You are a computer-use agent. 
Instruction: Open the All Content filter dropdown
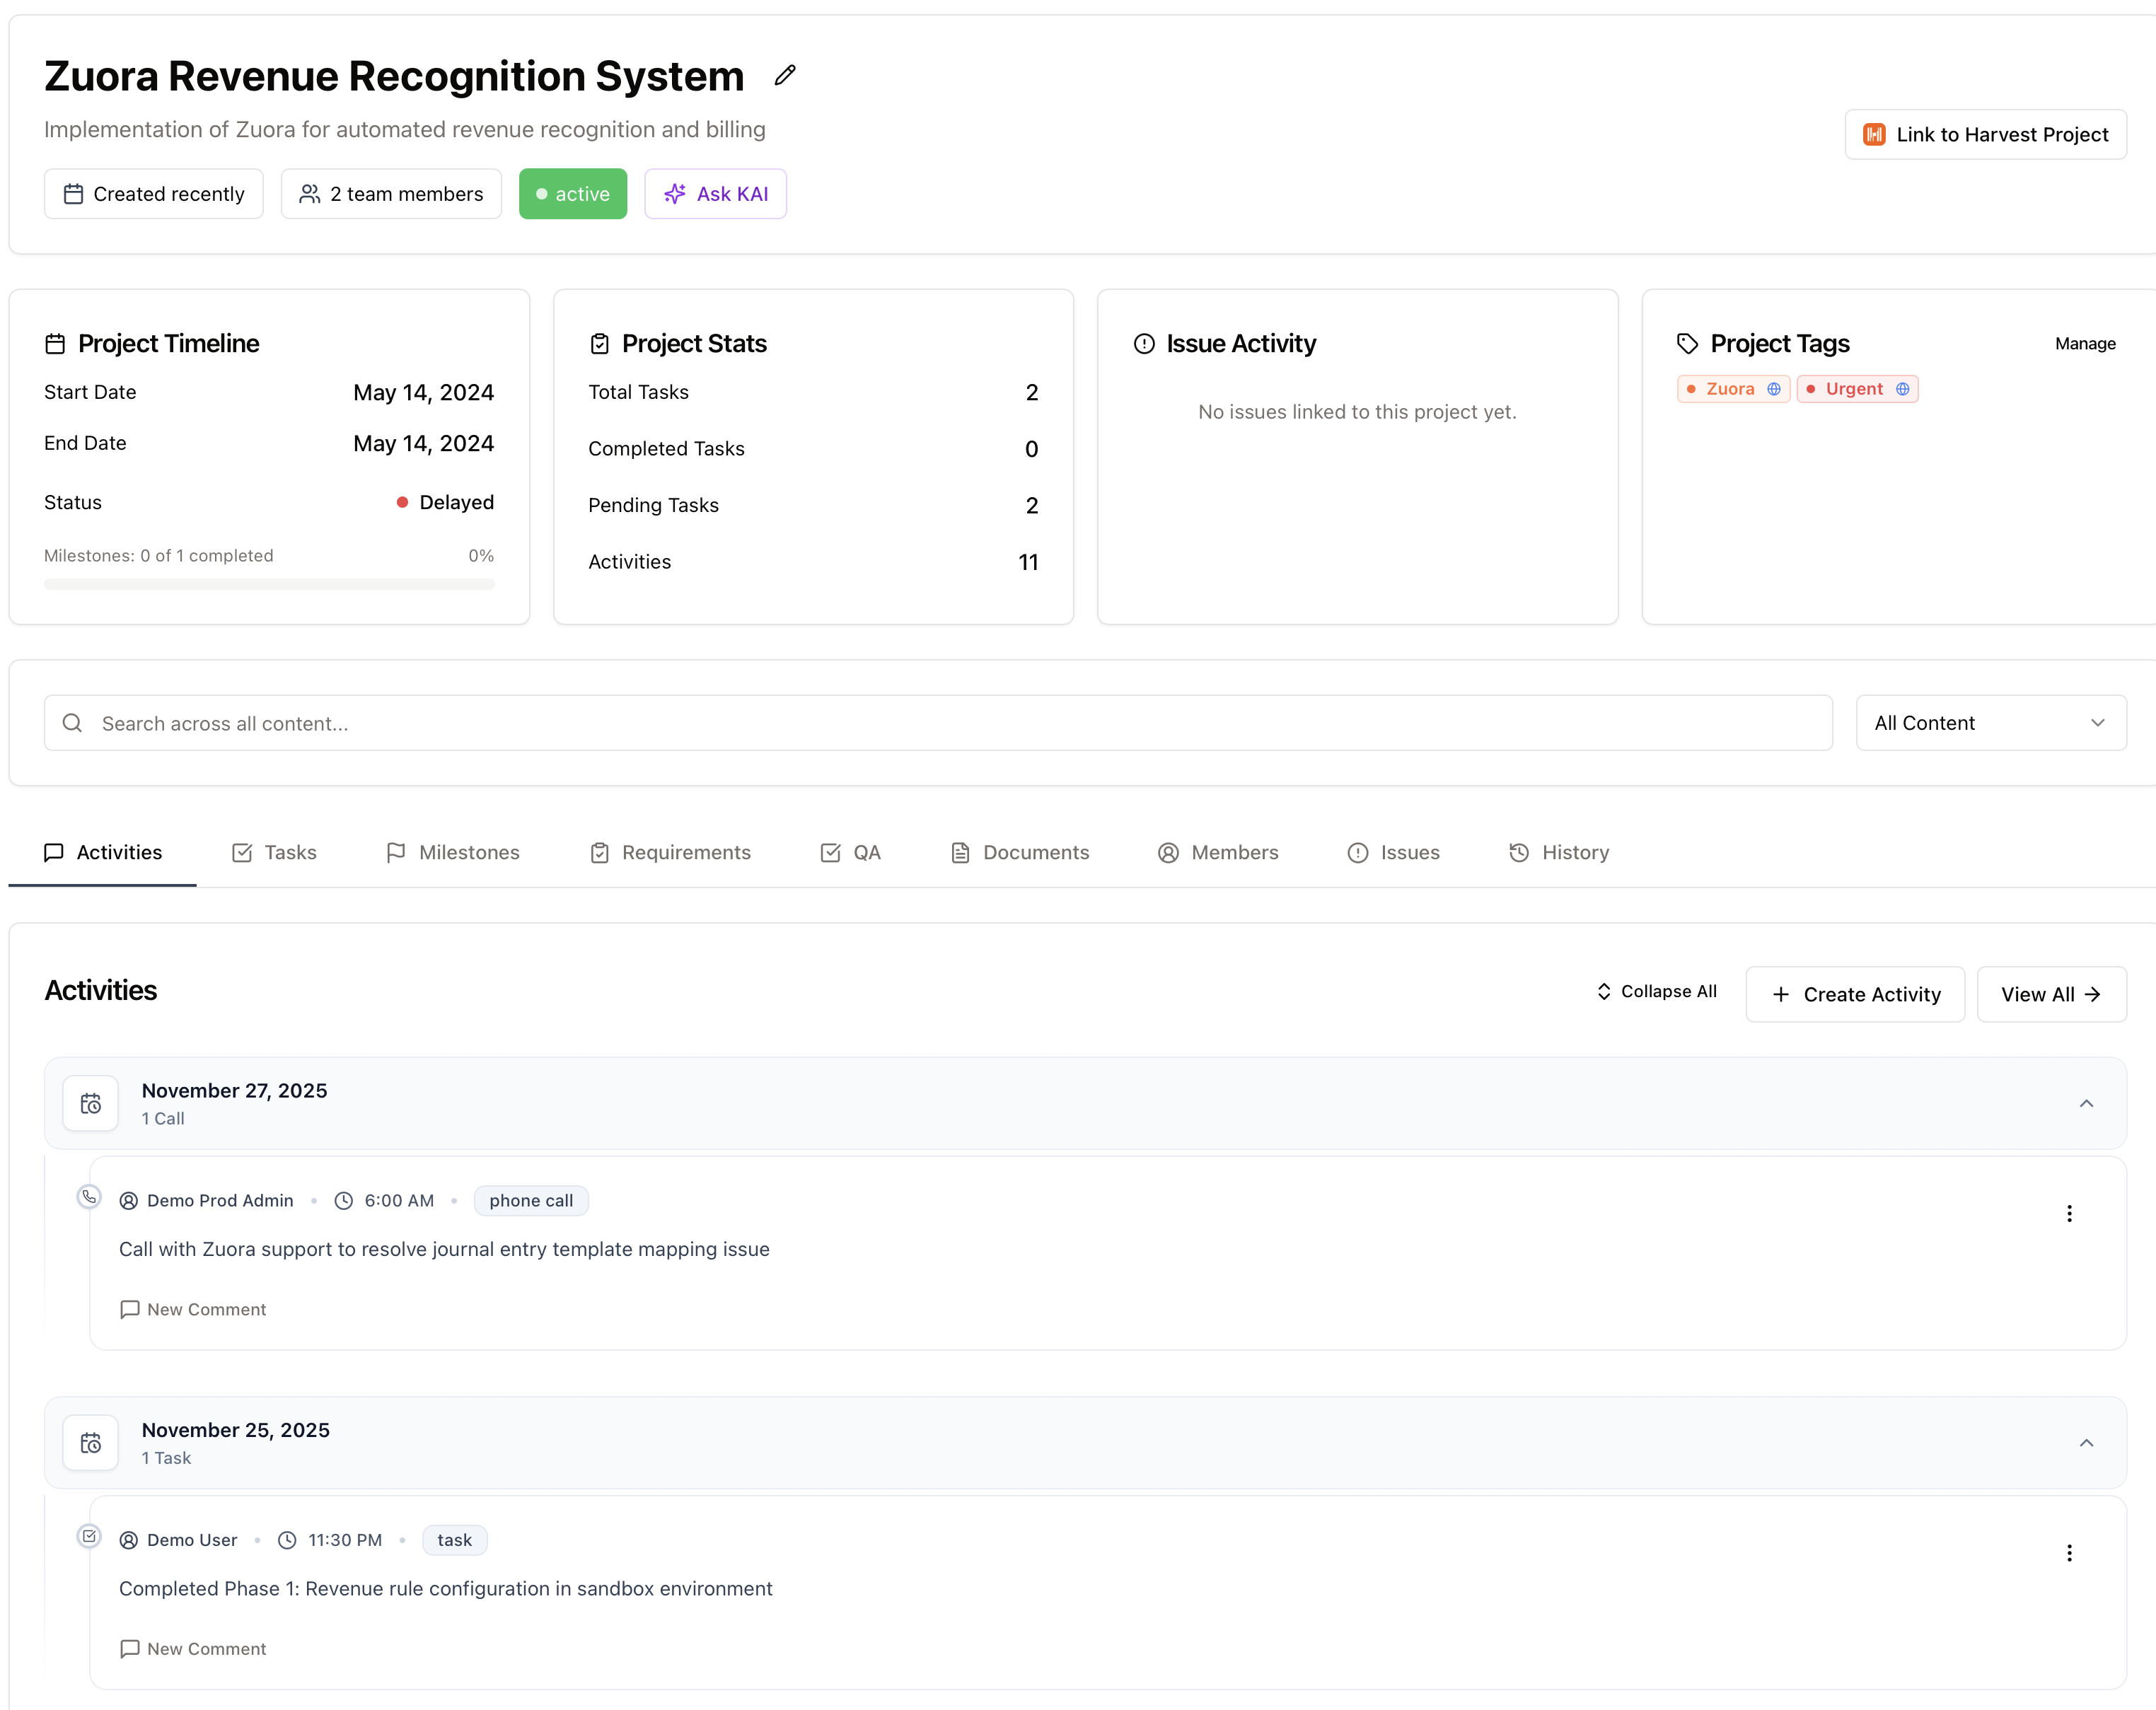pyautogui.click(x=1990, y=723)
